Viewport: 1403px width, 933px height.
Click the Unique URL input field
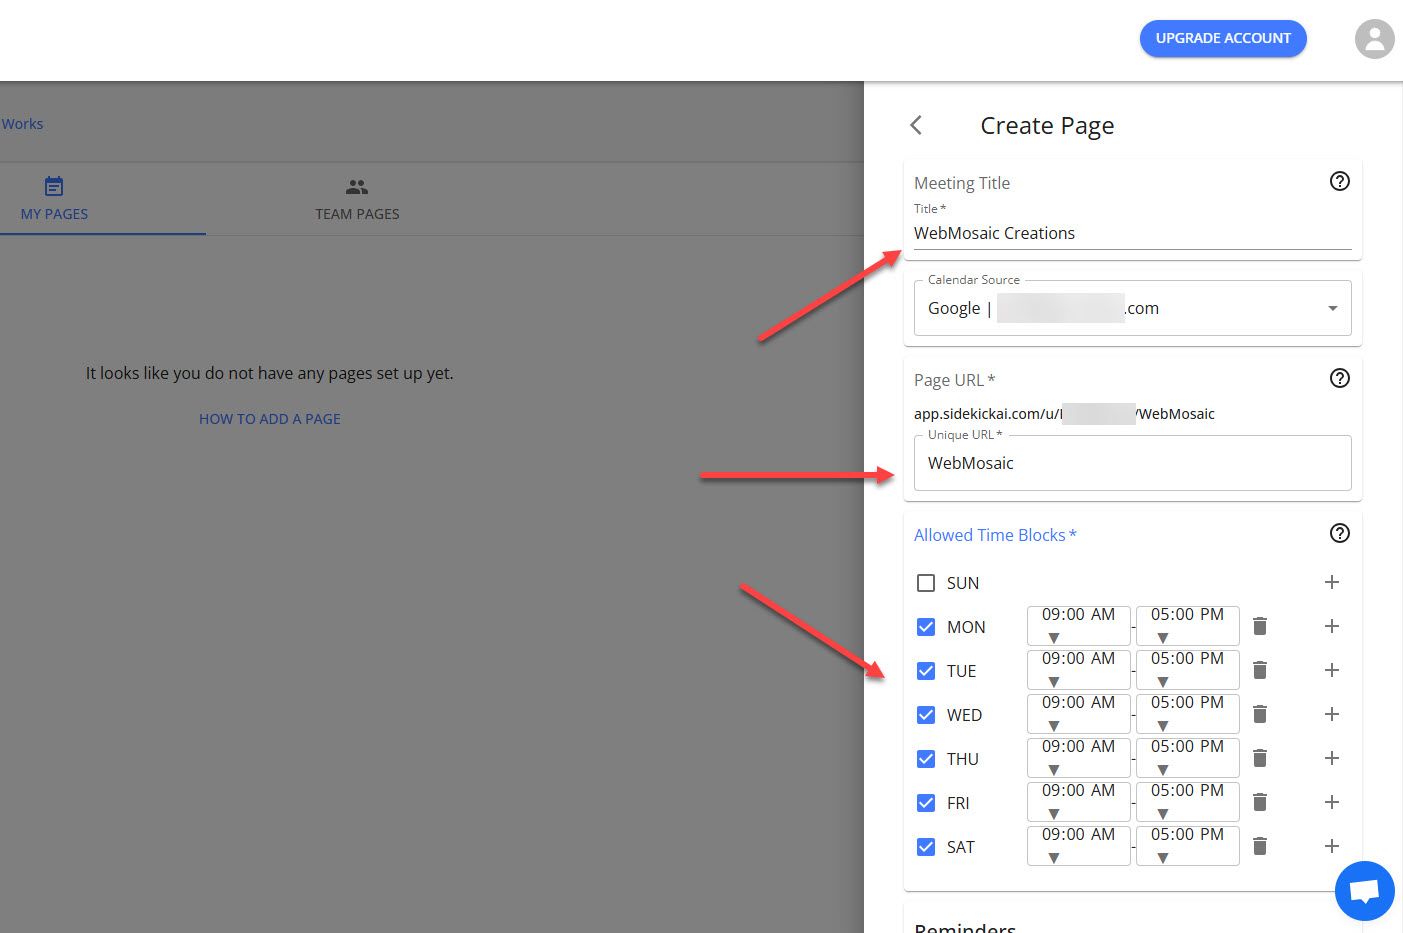[1132, 463]
